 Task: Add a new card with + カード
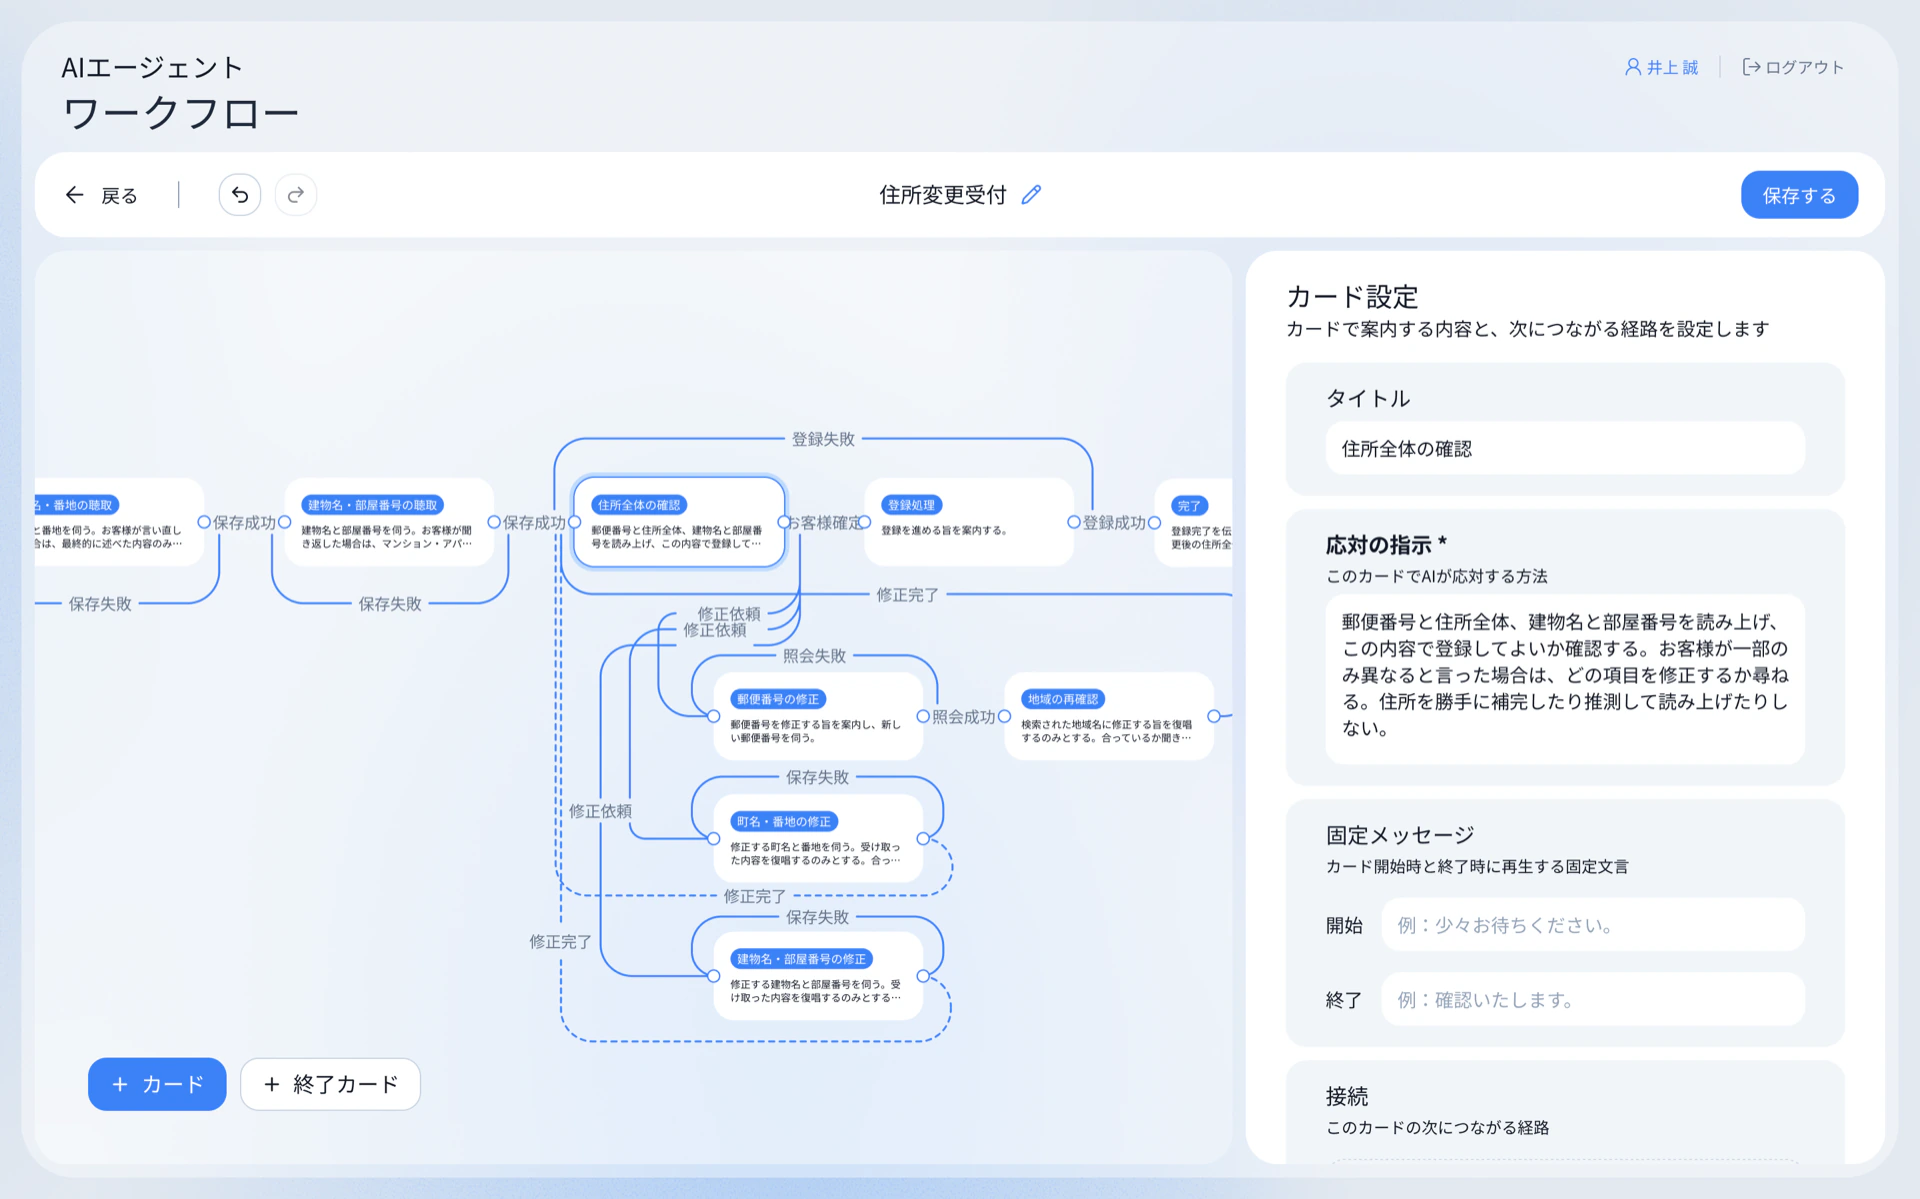157,1084
